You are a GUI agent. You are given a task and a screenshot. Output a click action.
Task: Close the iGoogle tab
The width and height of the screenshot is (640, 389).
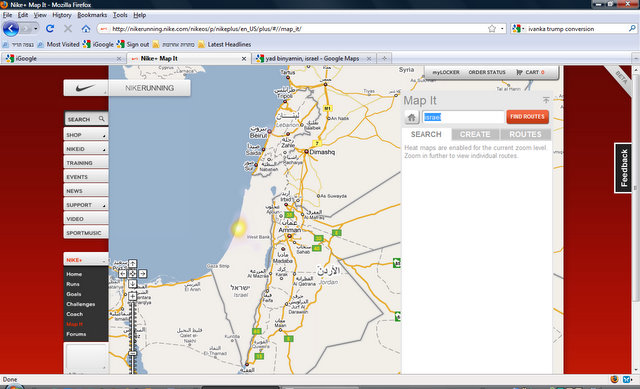pyautogui.click(x=119, y=59)
